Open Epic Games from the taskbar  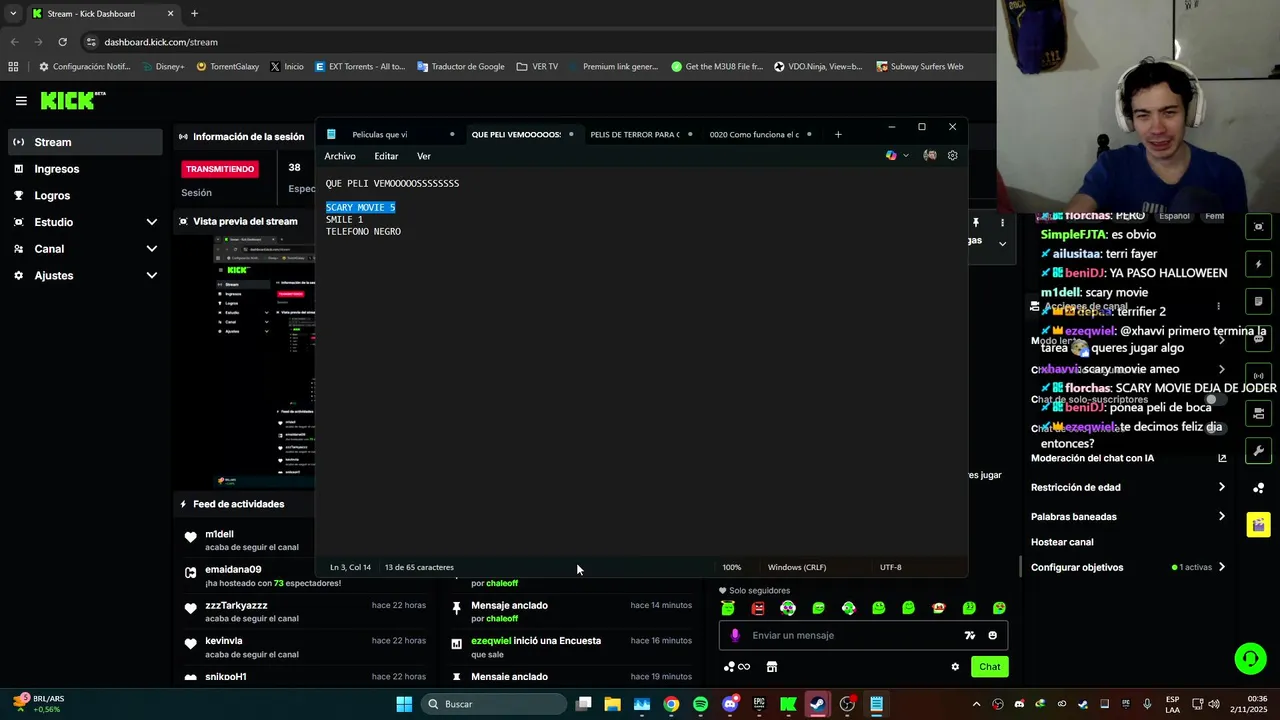point(759,704)
